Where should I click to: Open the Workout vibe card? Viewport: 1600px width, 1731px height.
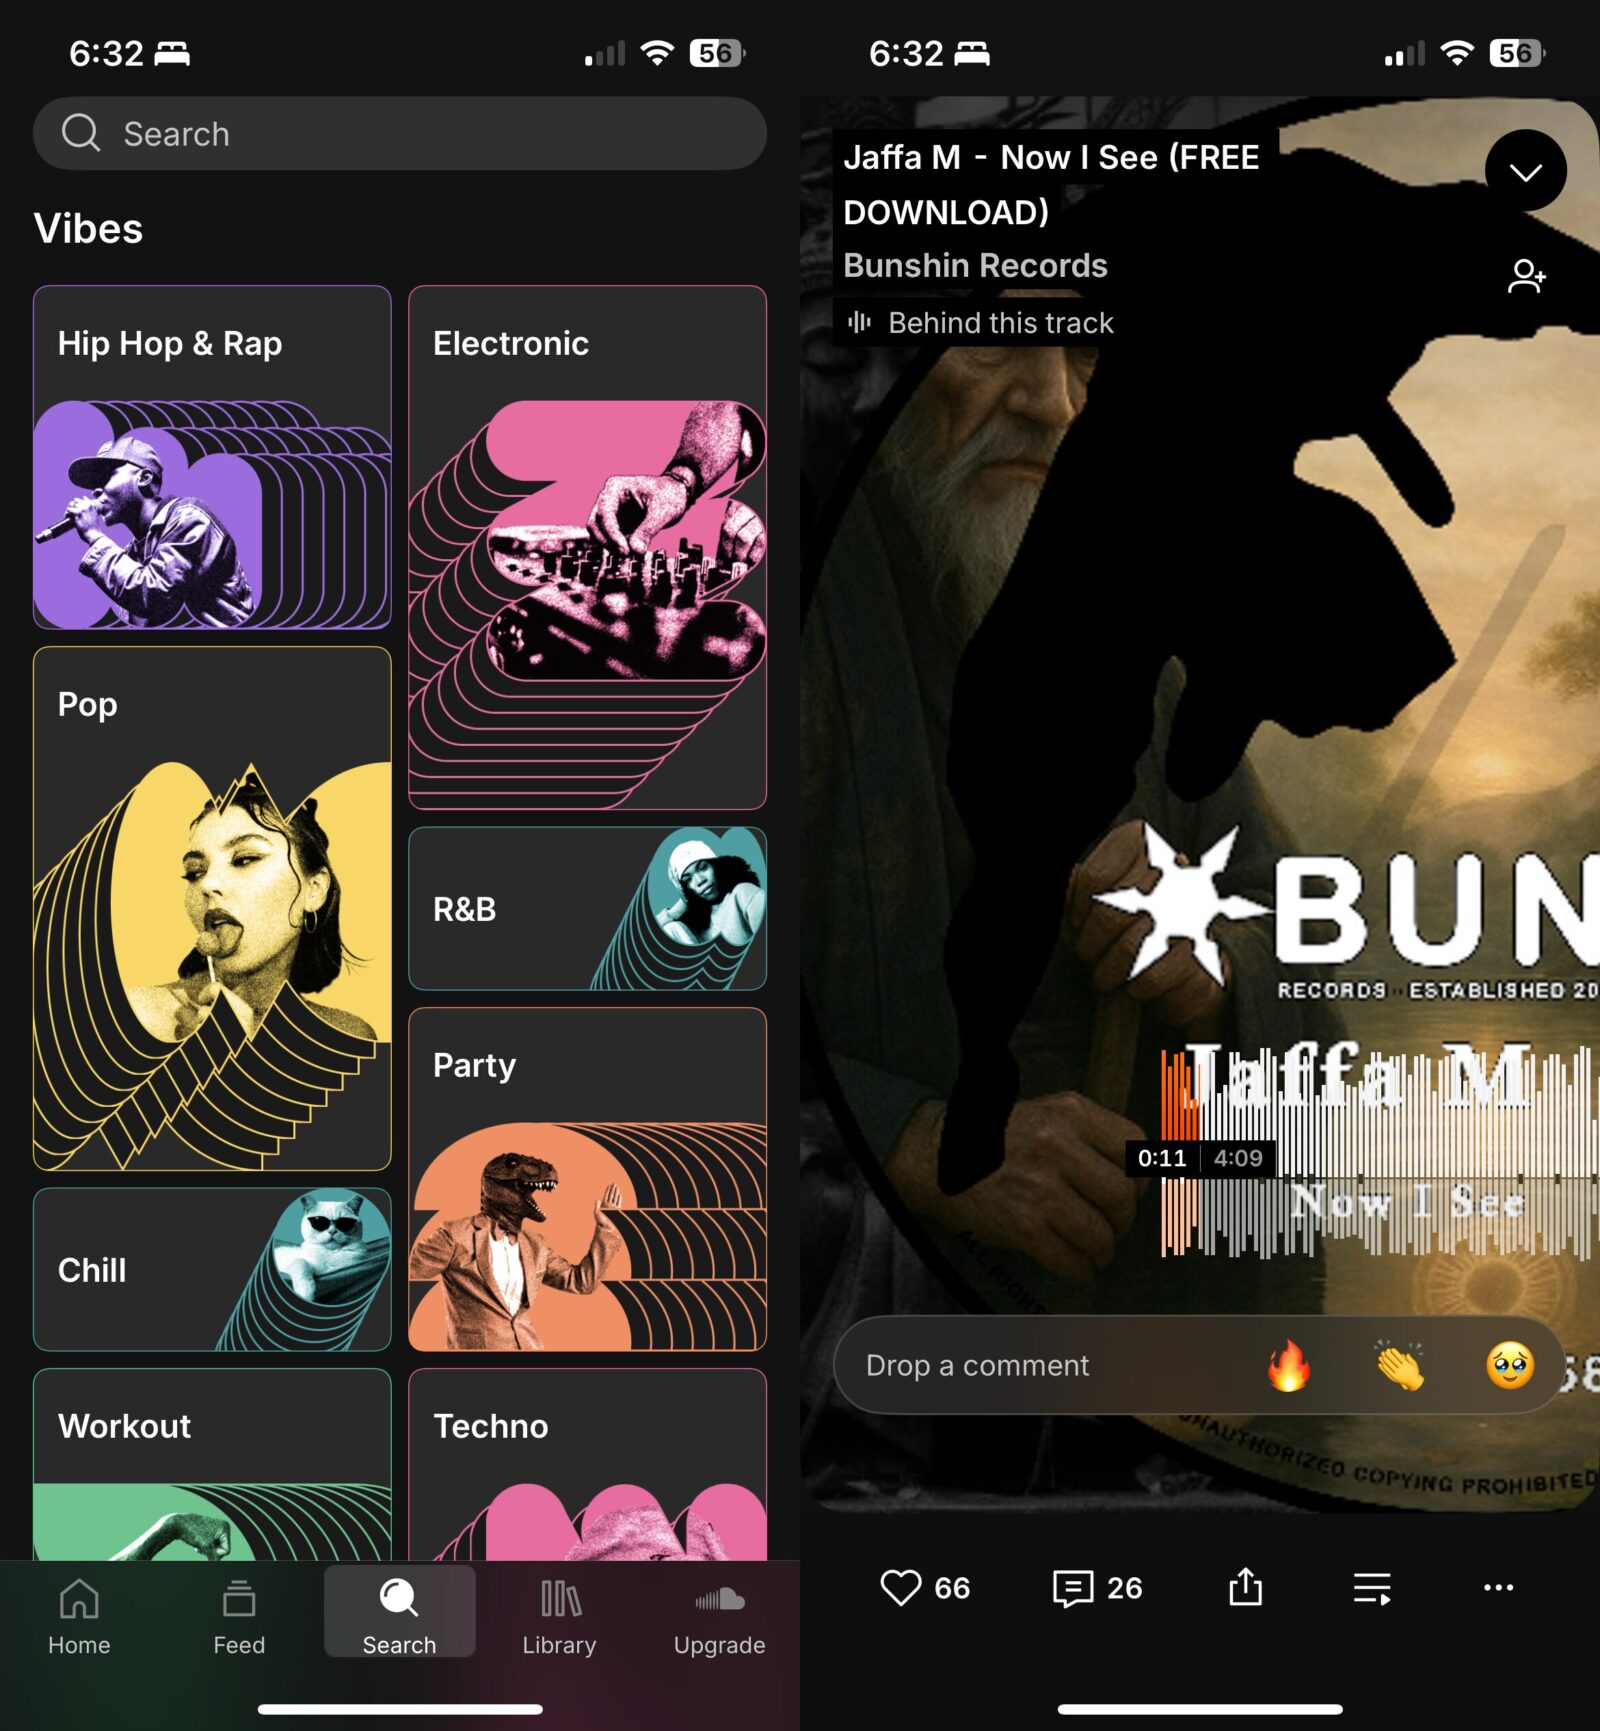[x=212, y=1464]
